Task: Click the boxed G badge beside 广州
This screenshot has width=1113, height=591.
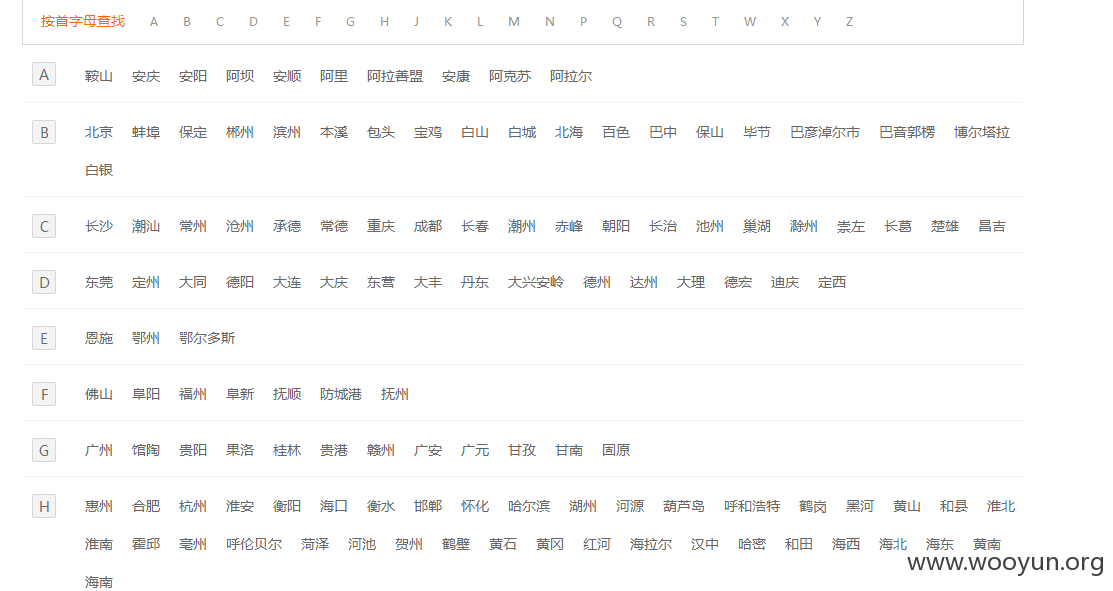Action: pyautogui.click(x=44, y=451)
